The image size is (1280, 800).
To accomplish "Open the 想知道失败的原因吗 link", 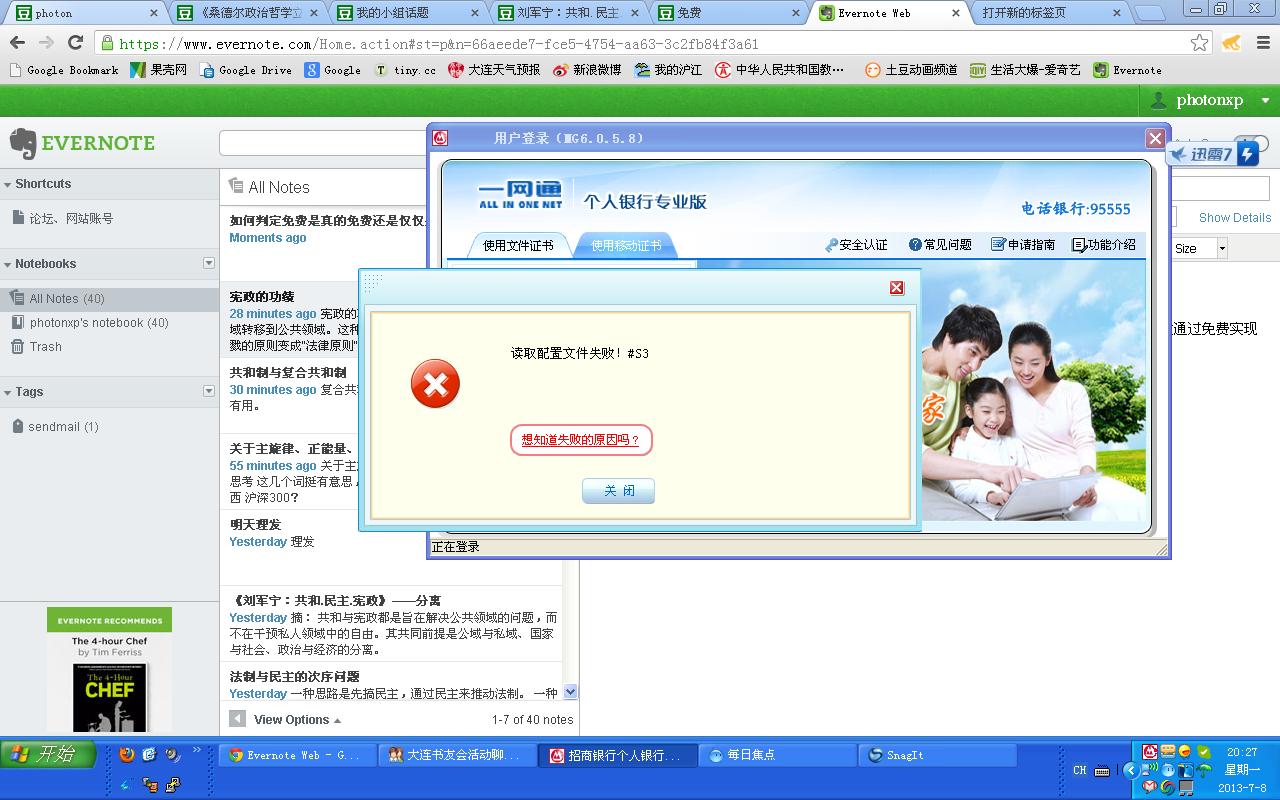I will coord(581,440).
